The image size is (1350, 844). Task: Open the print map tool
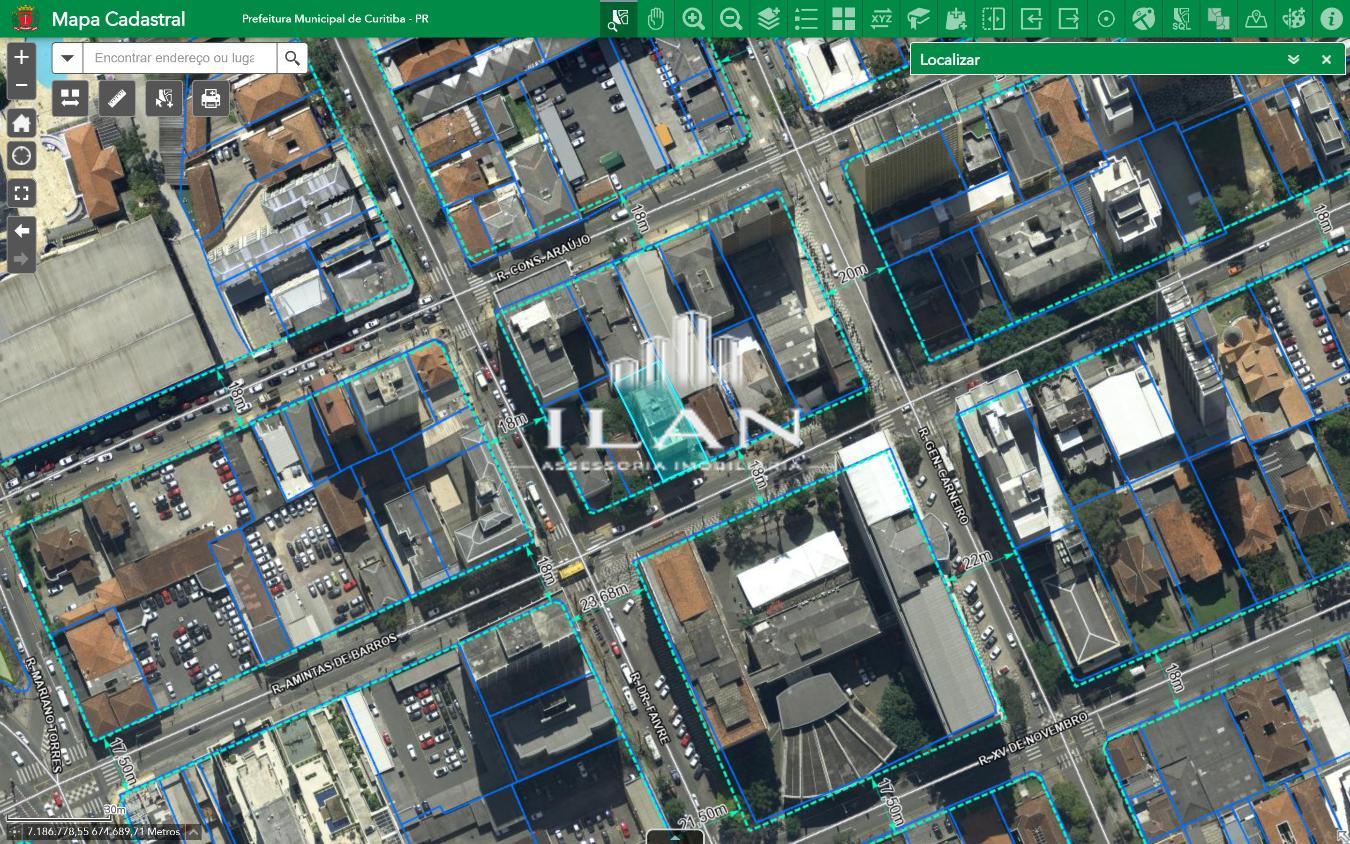click(x=210, y=98)
